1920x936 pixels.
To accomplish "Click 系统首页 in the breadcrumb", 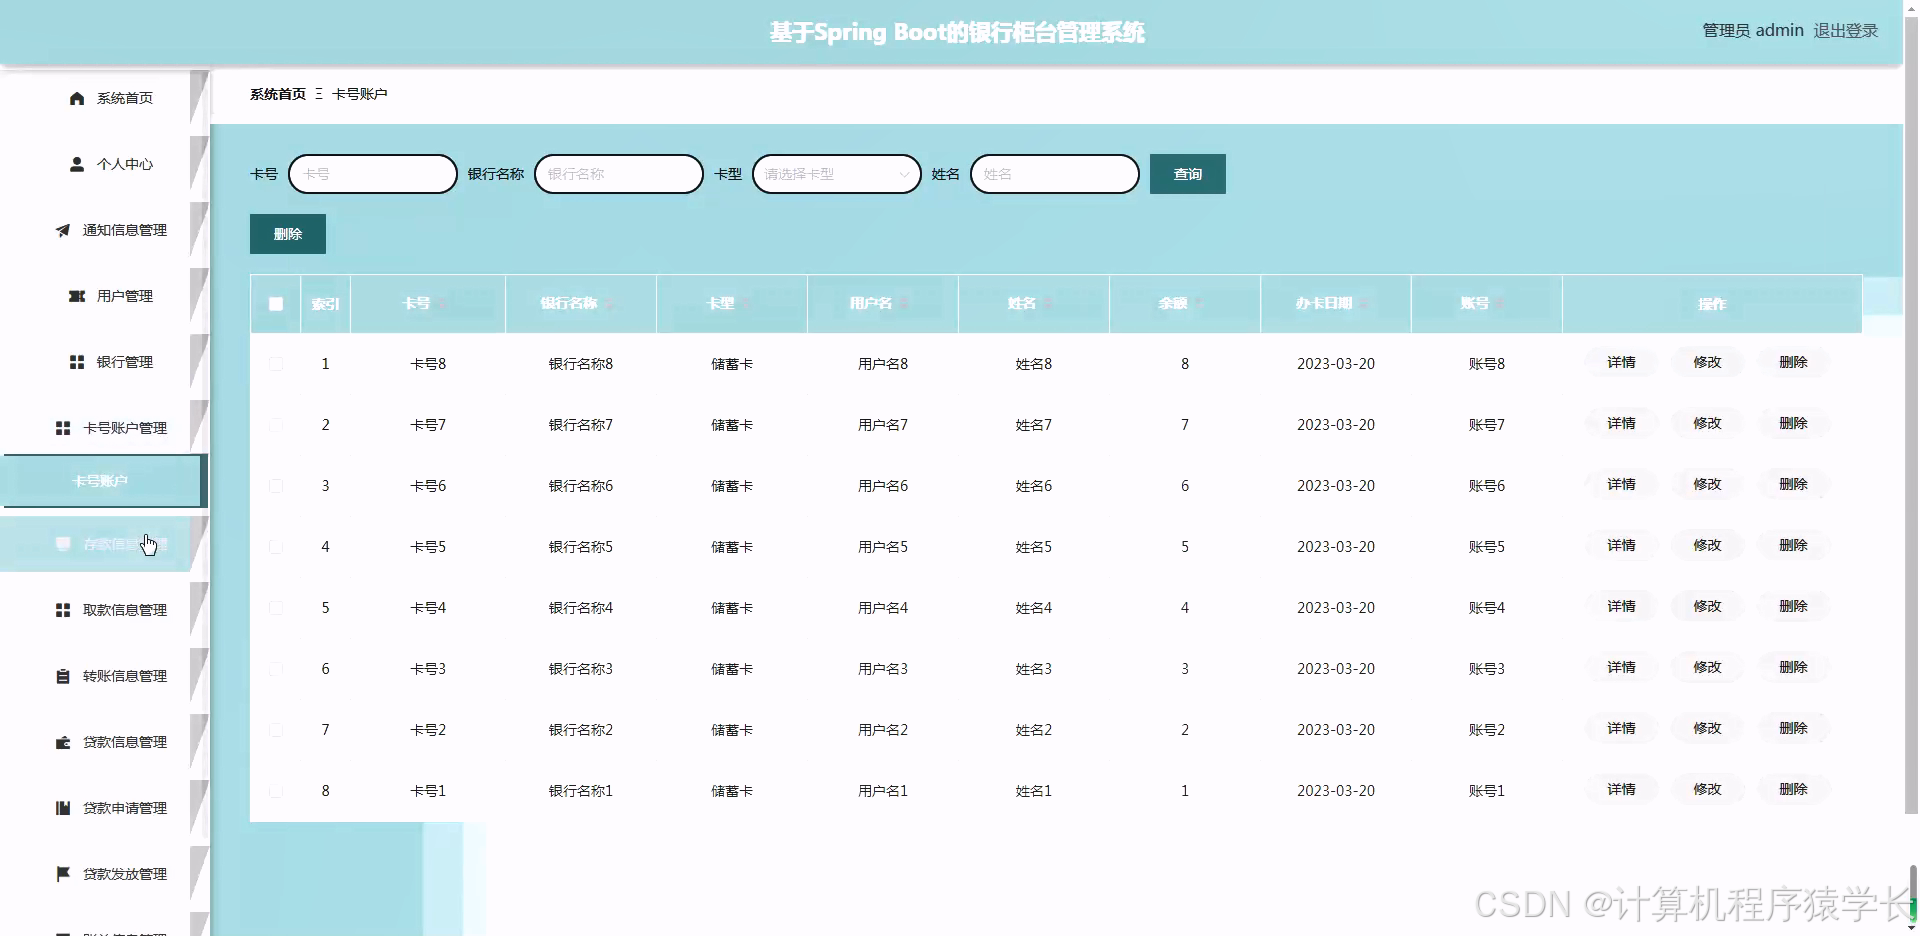I will [x=277, y=93].
